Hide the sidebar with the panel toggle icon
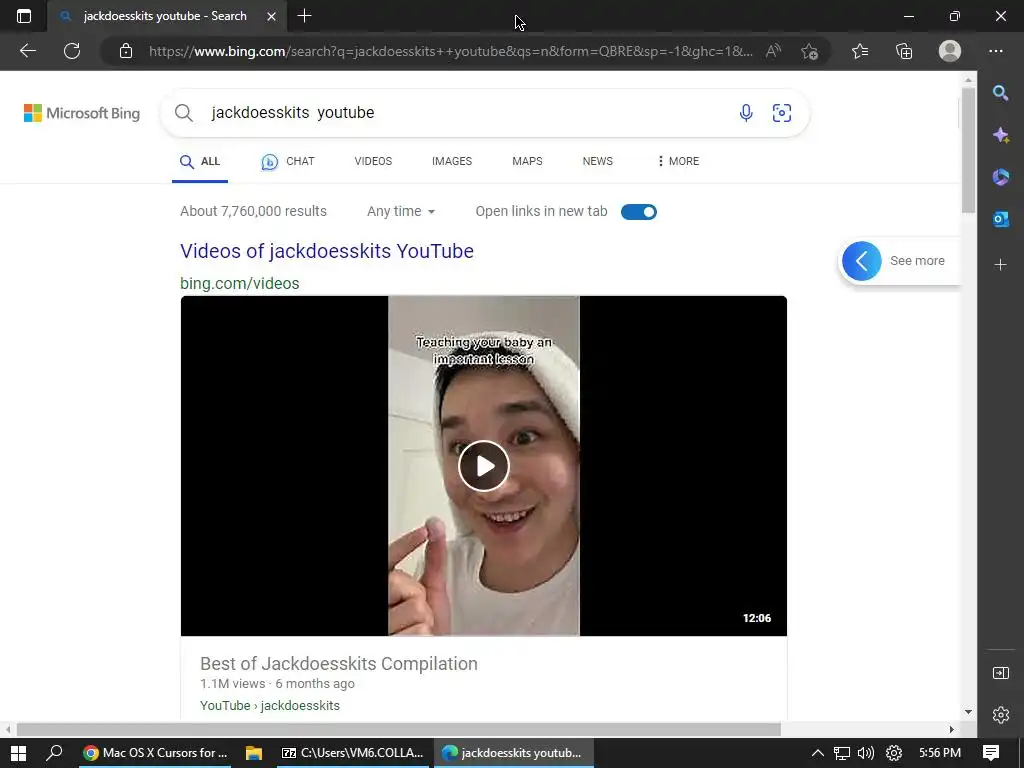1024x768 pixels. point(1000,673)
